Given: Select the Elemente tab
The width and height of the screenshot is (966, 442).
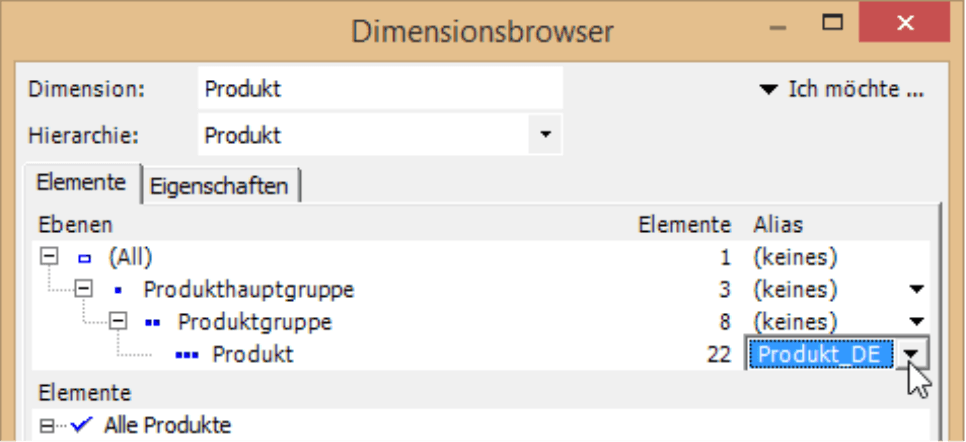Looking at the screenshot, I should (81, 183).
